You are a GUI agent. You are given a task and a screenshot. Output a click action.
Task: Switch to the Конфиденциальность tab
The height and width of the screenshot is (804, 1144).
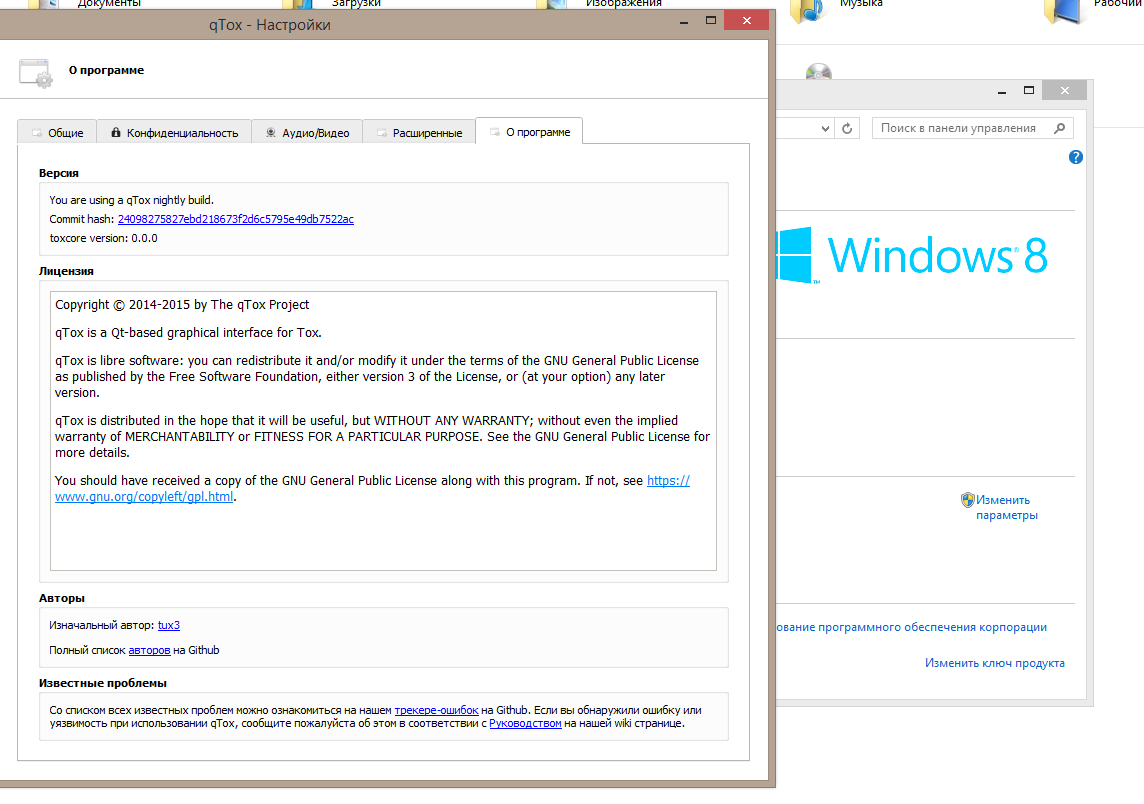point(174,132)
